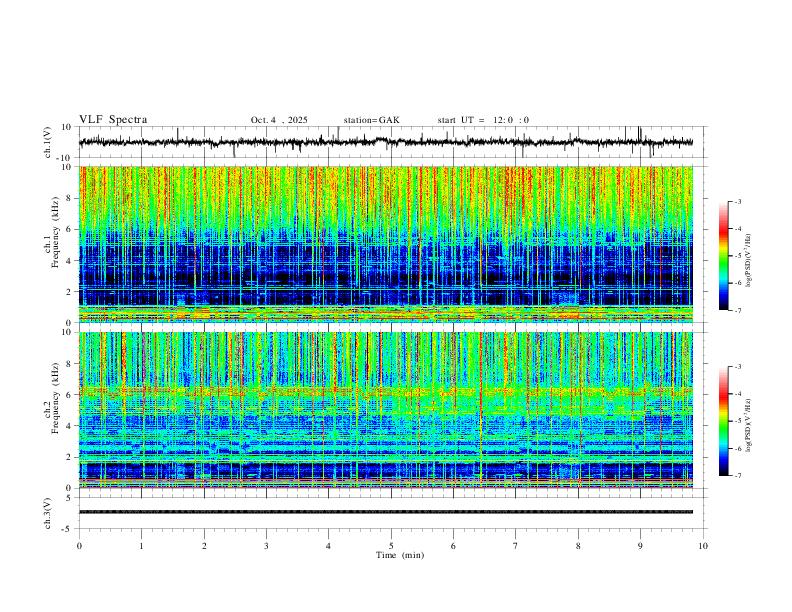Click the '-3' label on upper colorbar
This screenshot has width=792, height=612.
[x=738, y=201]
